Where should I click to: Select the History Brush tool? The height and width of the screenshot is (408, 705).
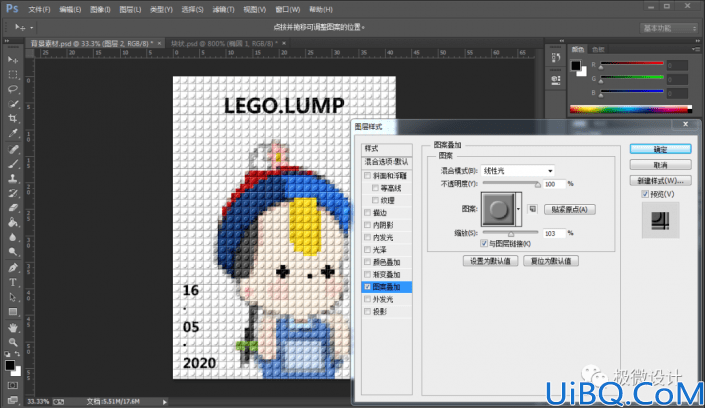point(13,193)
